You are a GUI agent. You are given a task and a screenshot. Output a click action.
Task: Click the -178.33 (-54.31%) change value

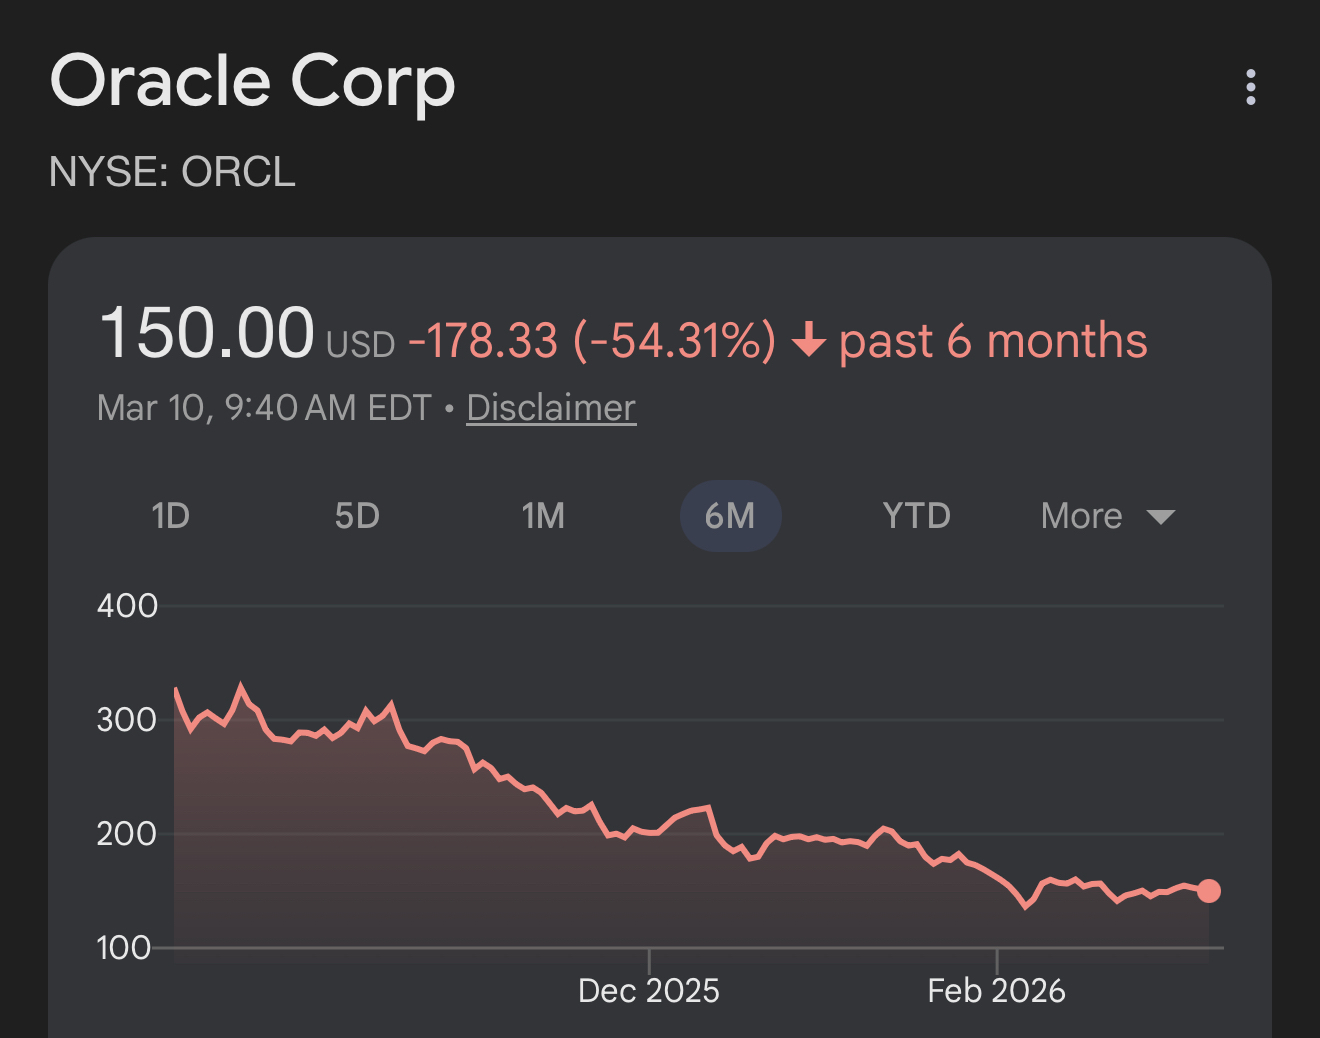pos(592,341)
